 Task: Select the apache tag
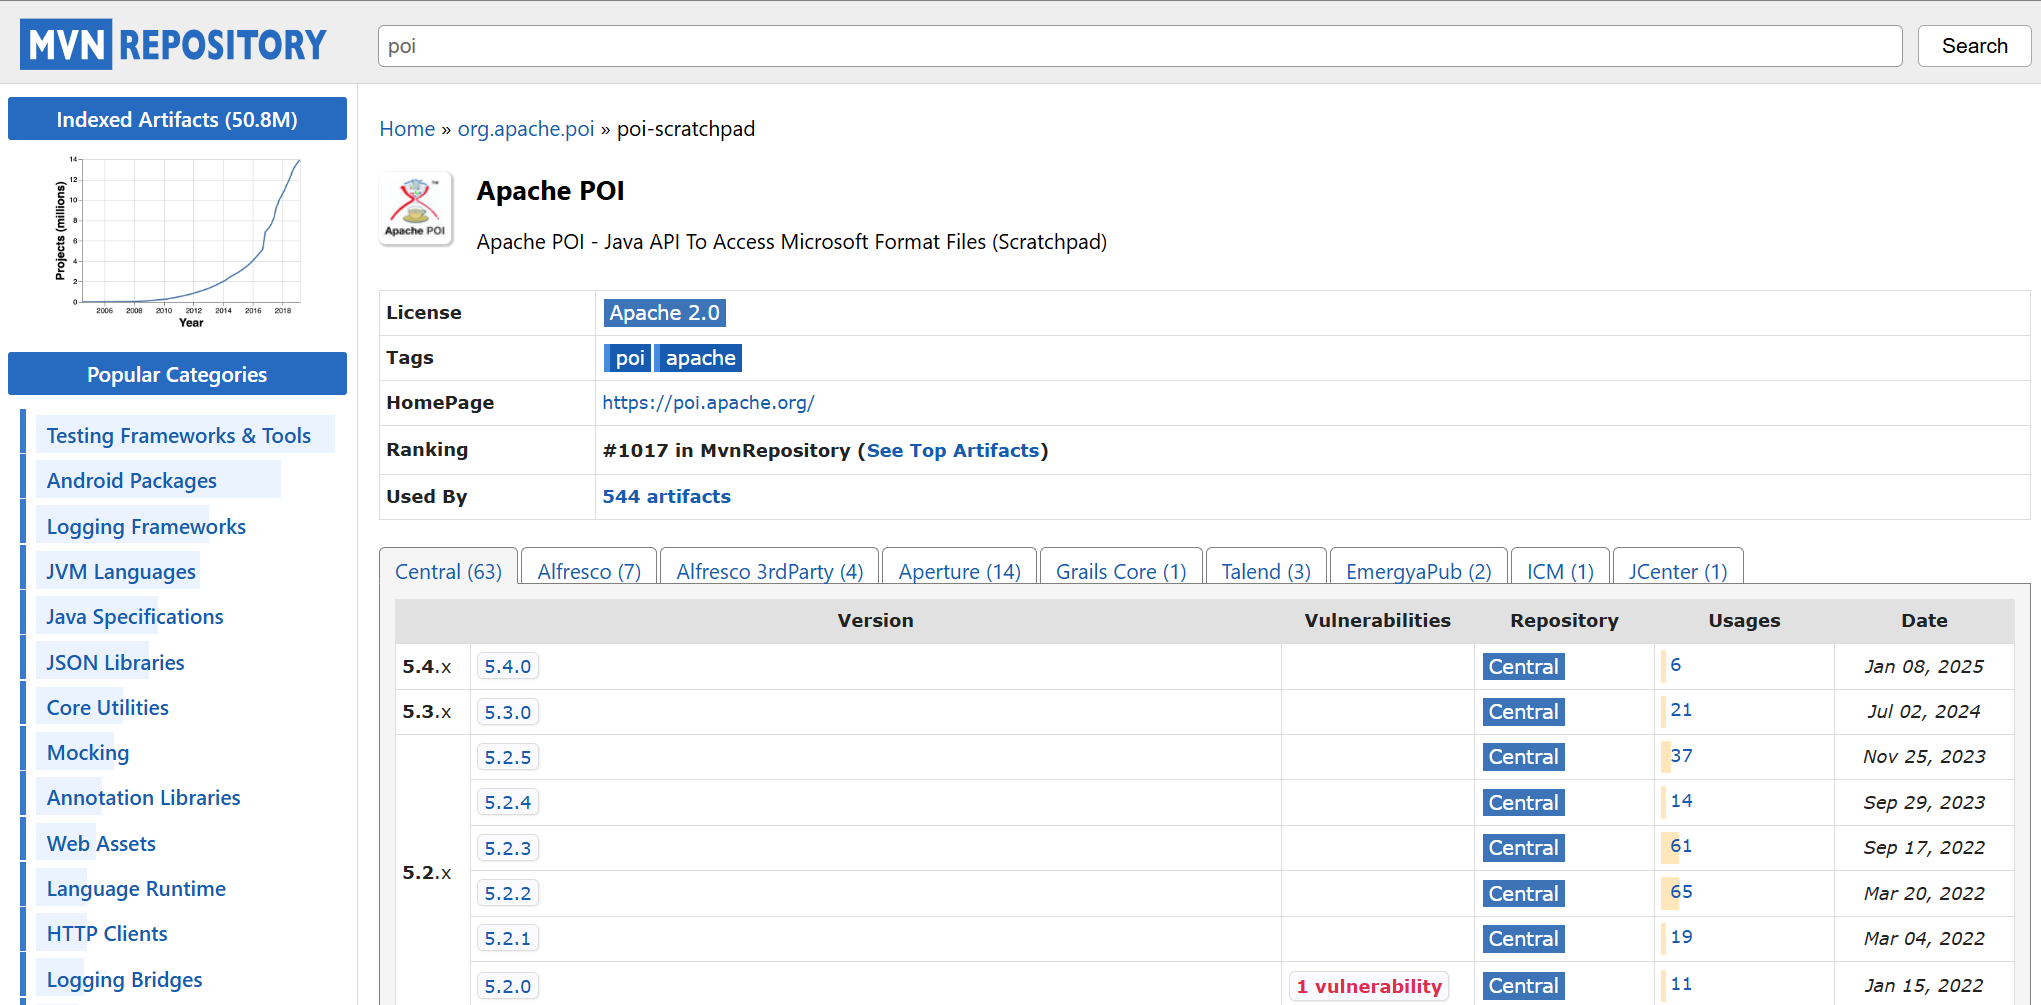(700, 358)
